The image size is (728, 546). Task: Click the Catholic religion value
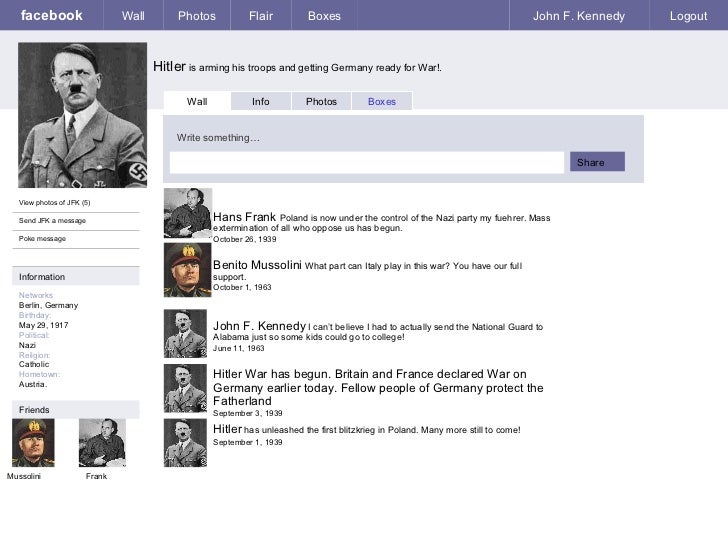[34, 364]
